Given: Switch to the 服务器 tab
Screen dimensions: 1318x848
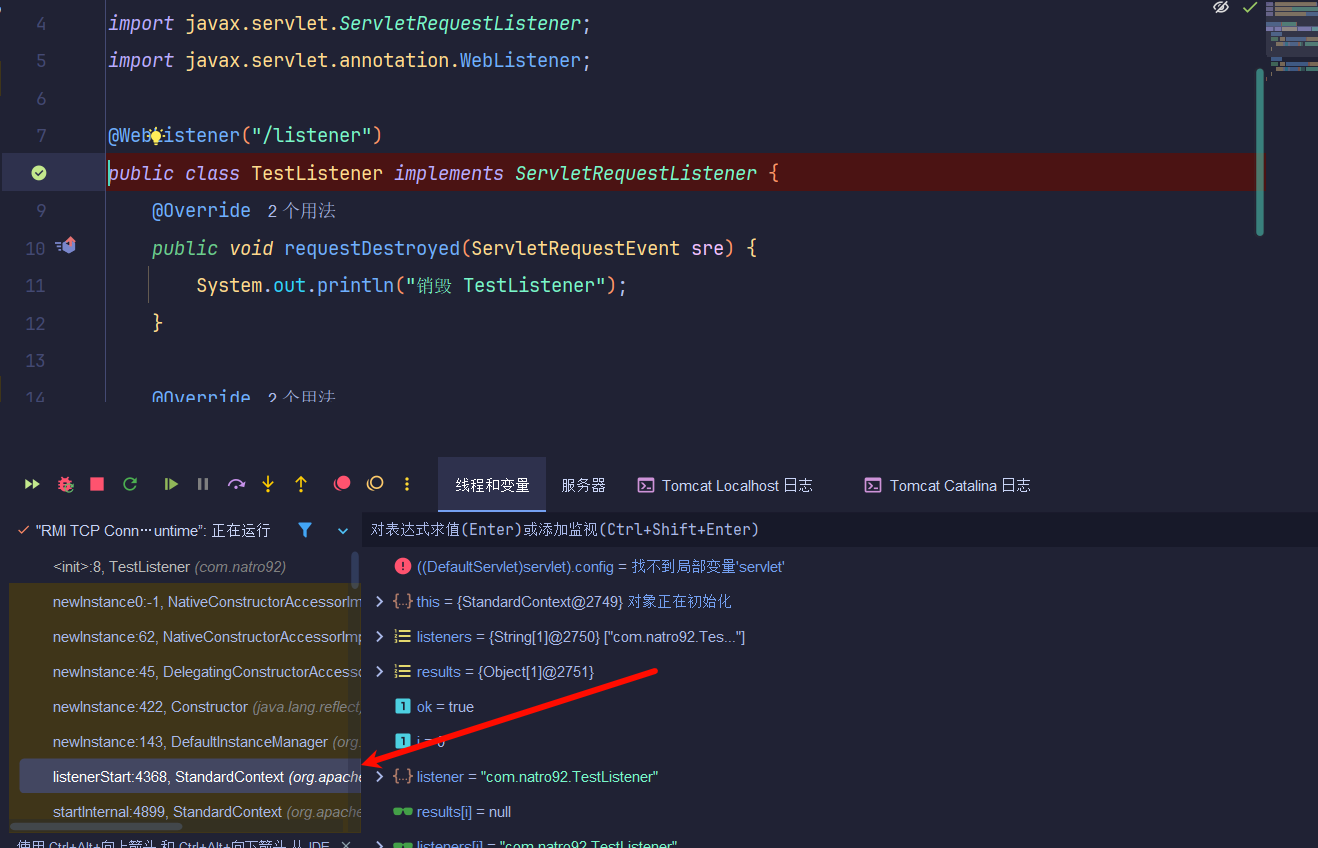Looking at the screenshot, I should point(583,485).
